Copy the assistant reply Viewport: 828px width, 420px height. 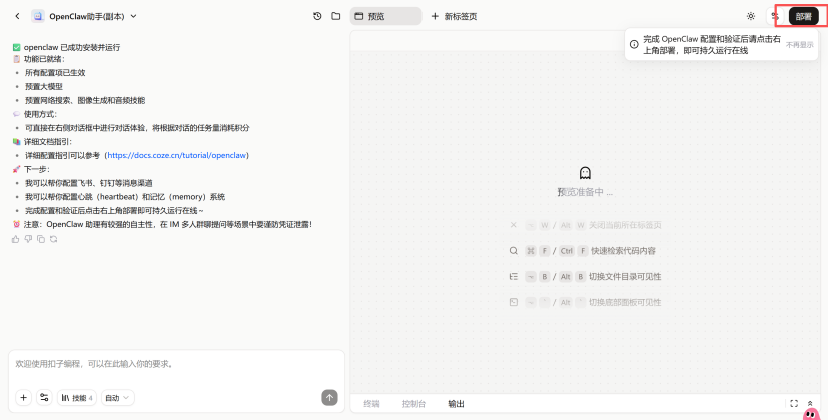click(41, 239)
